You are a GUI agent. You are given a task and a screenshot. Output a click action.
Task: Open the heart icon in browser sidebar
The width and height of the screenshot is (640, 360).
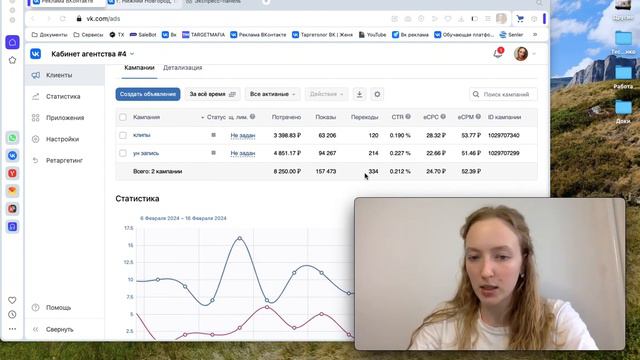tap(12, 300)
